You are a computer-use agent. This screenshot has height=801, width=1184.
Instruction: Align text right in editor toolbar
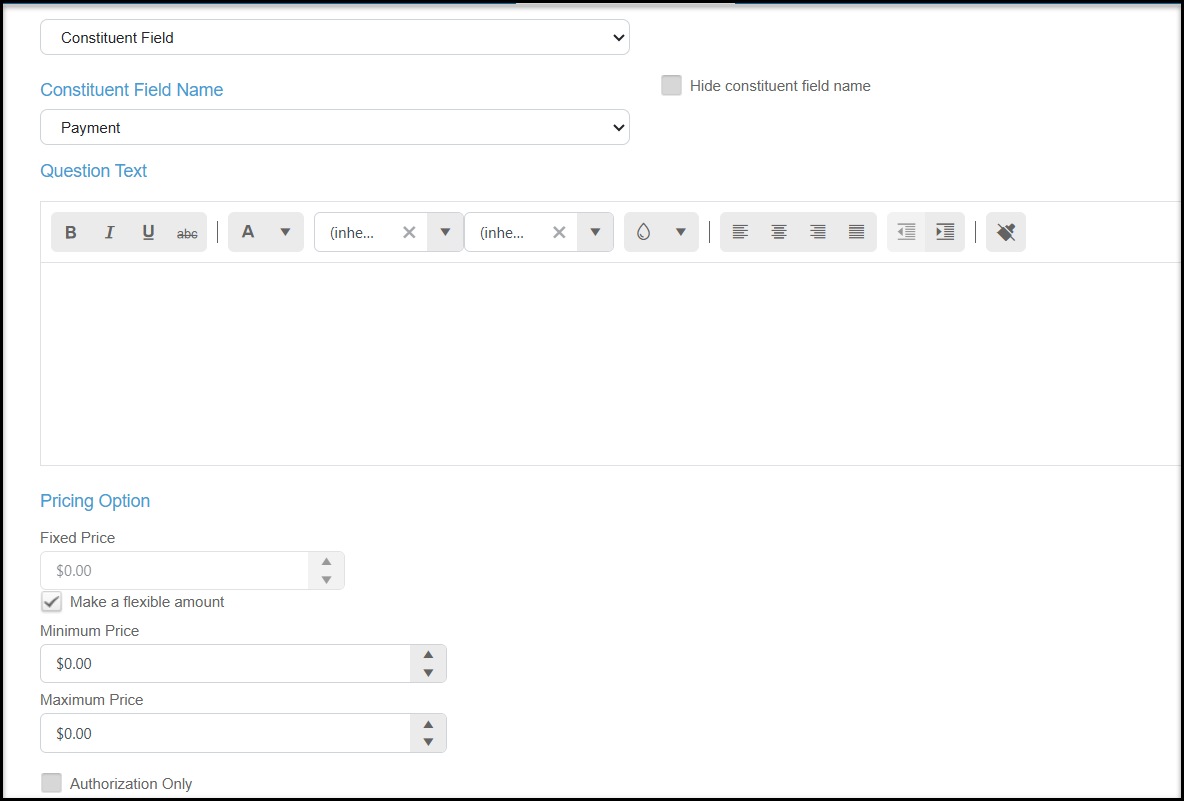click(x=817, y=232)
